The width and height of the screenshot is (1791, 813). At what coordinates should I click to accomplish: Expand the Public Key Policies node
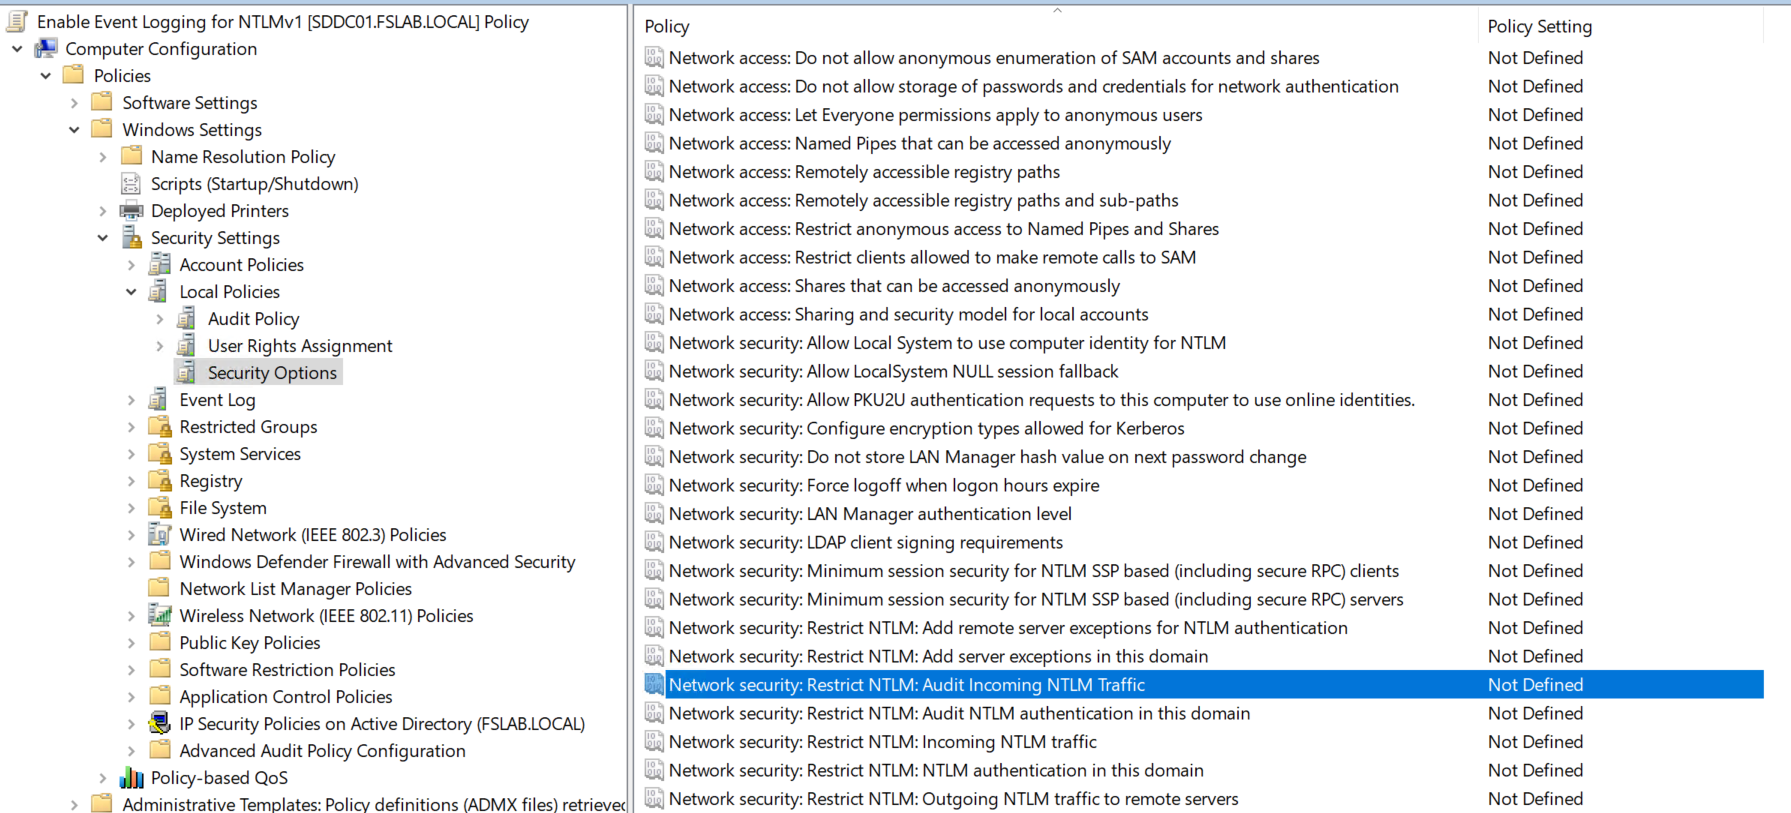click(x=131, y=642)
